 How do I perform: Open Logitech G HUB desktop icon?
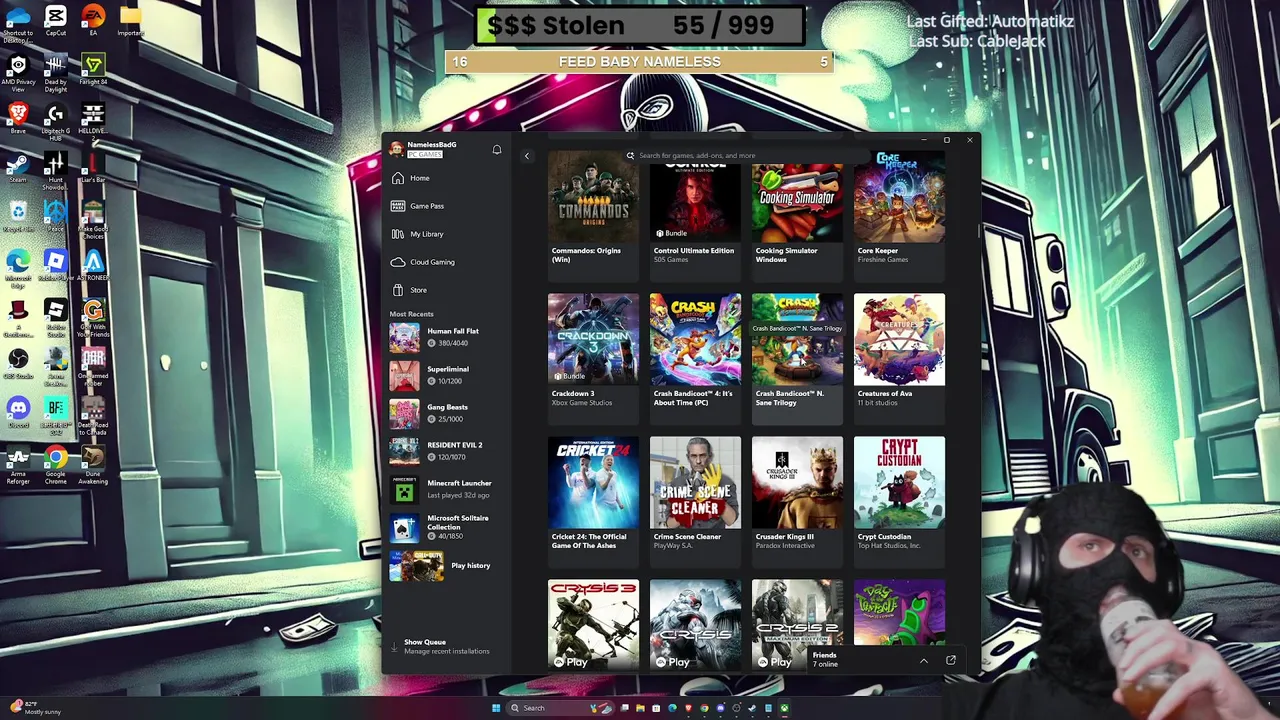coord(55,121)
